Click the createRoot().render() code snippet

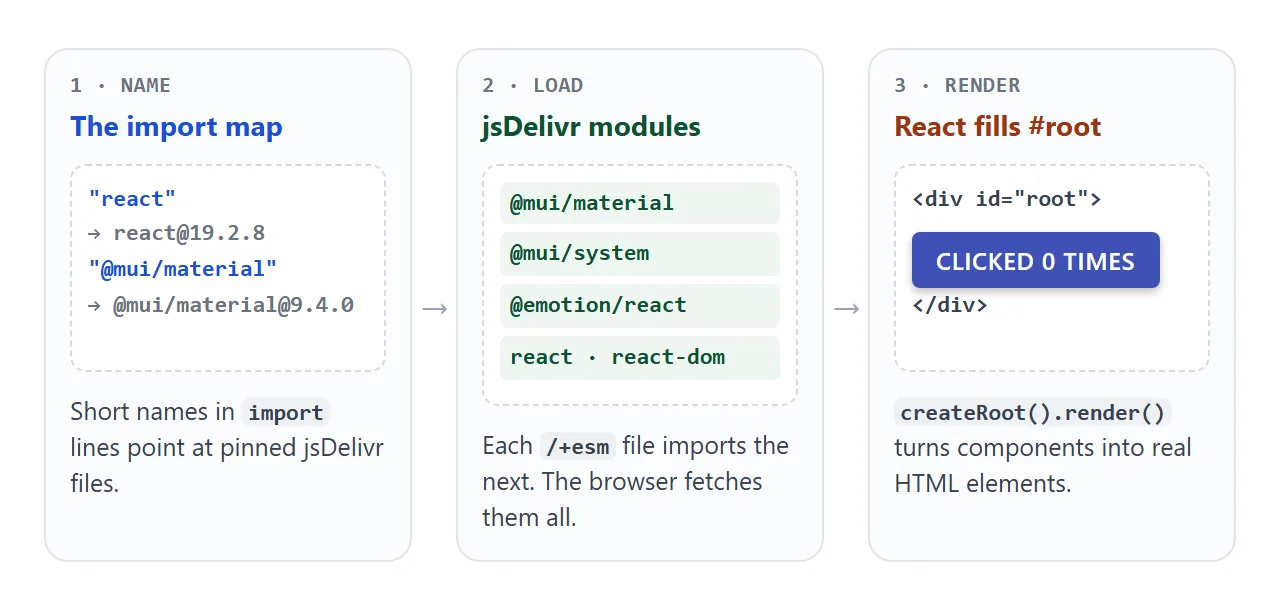point(1033,412)
